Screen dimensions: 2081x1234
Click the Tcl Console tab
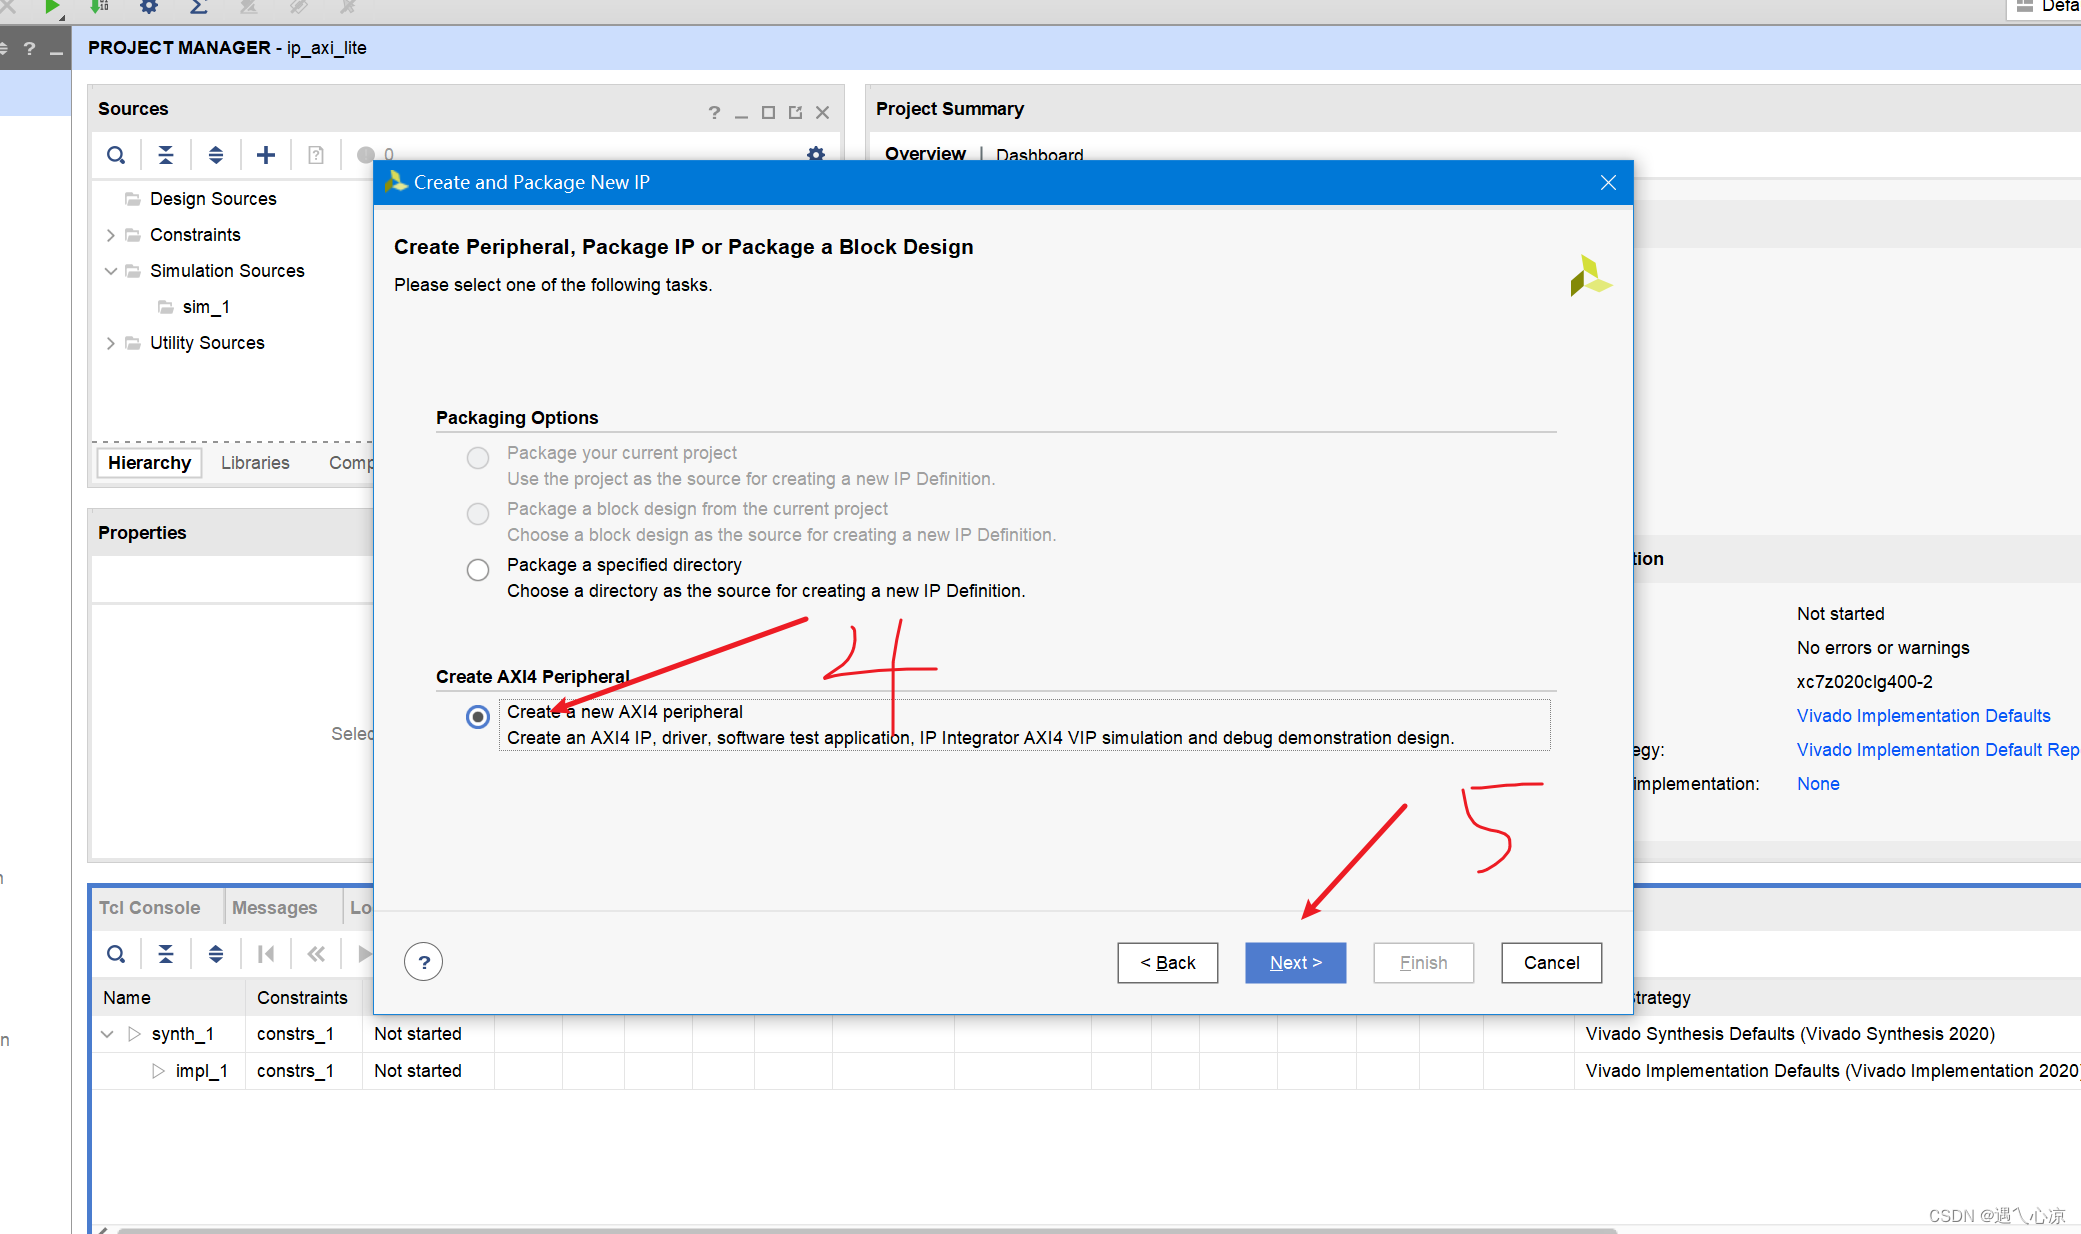[x=154, y=906]
